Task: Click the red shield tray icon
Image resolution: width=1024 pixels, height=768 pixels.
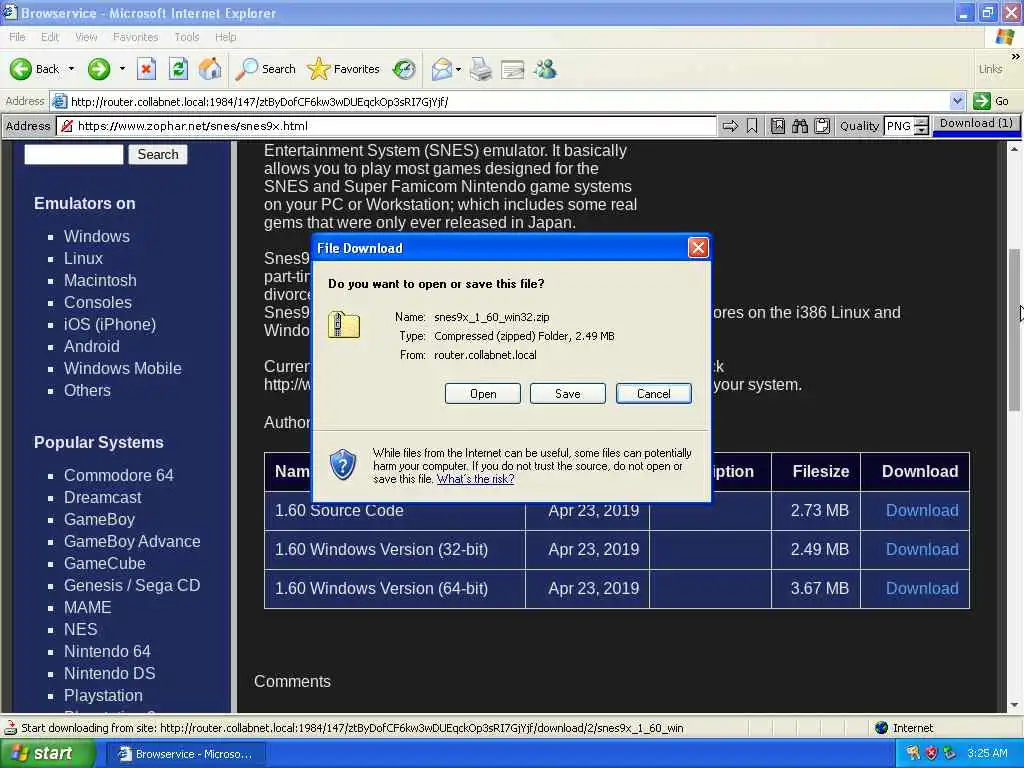Action: [931, 754]
